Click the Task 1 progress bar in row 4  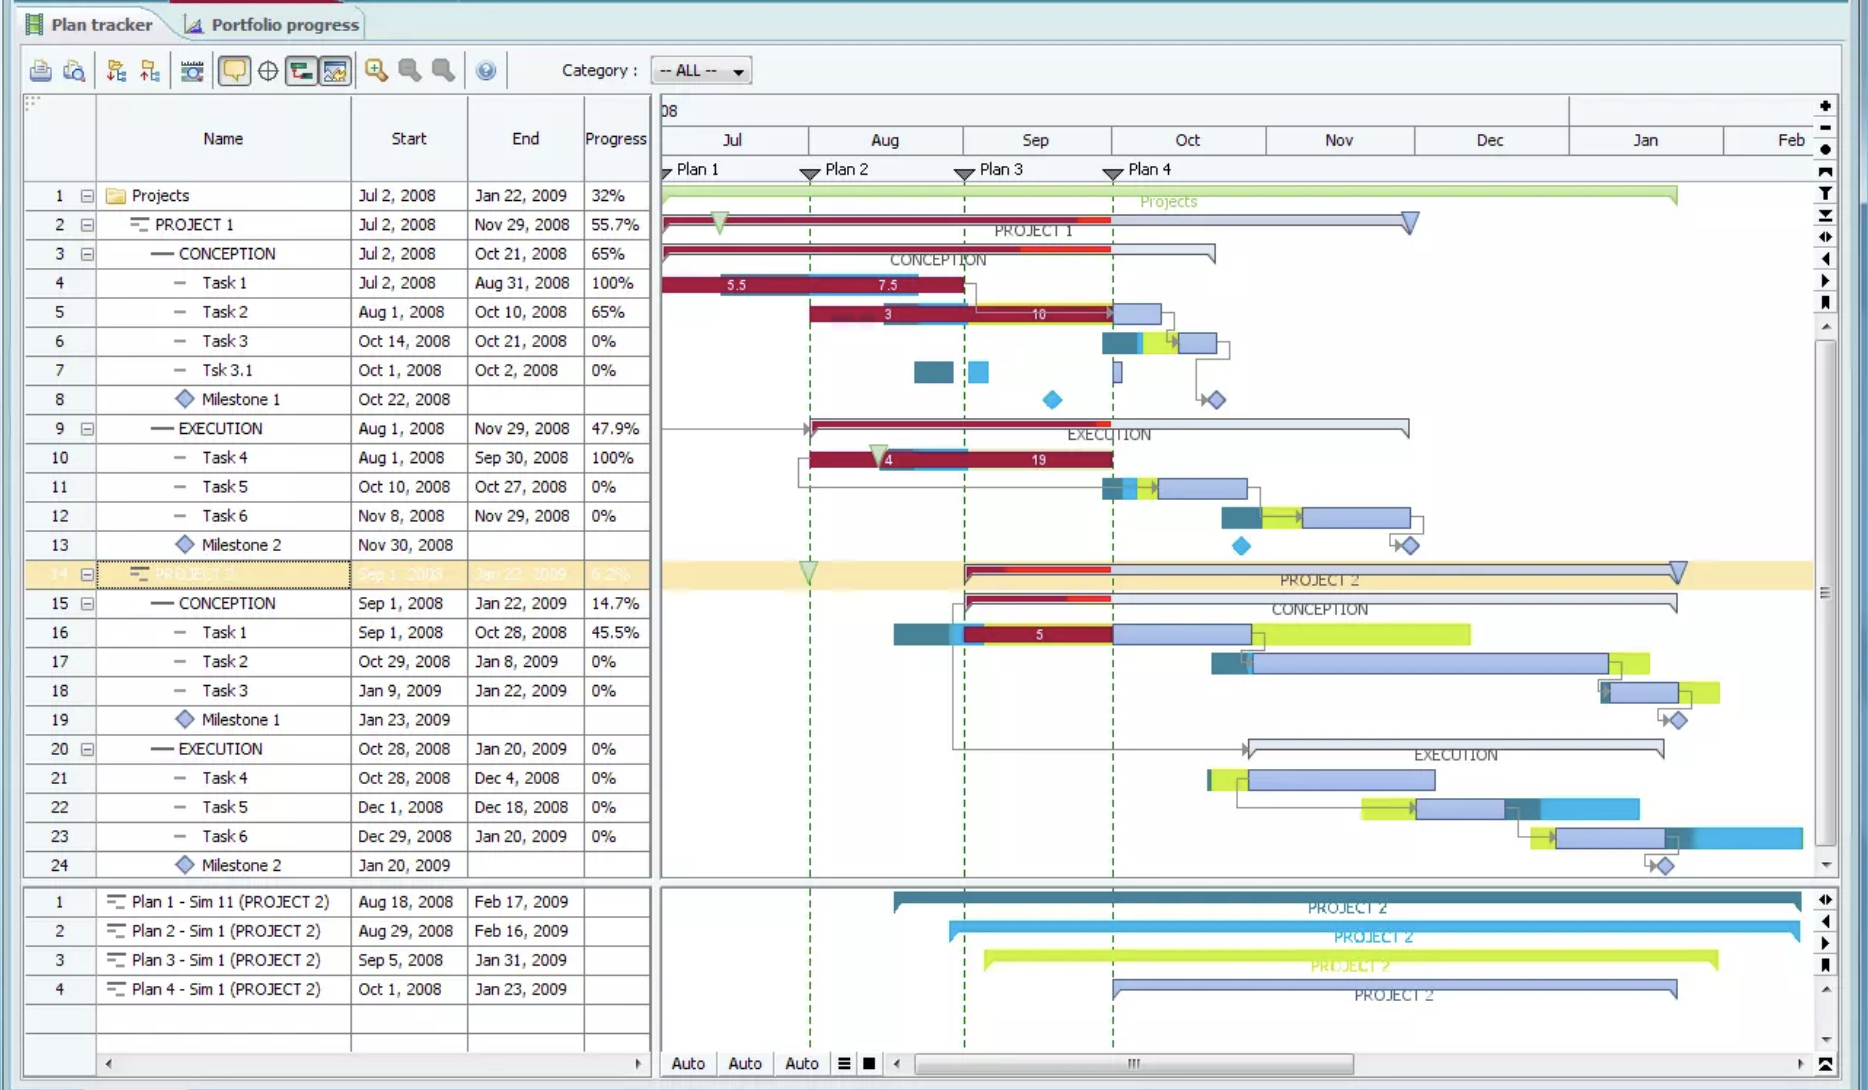coord(813,285)
